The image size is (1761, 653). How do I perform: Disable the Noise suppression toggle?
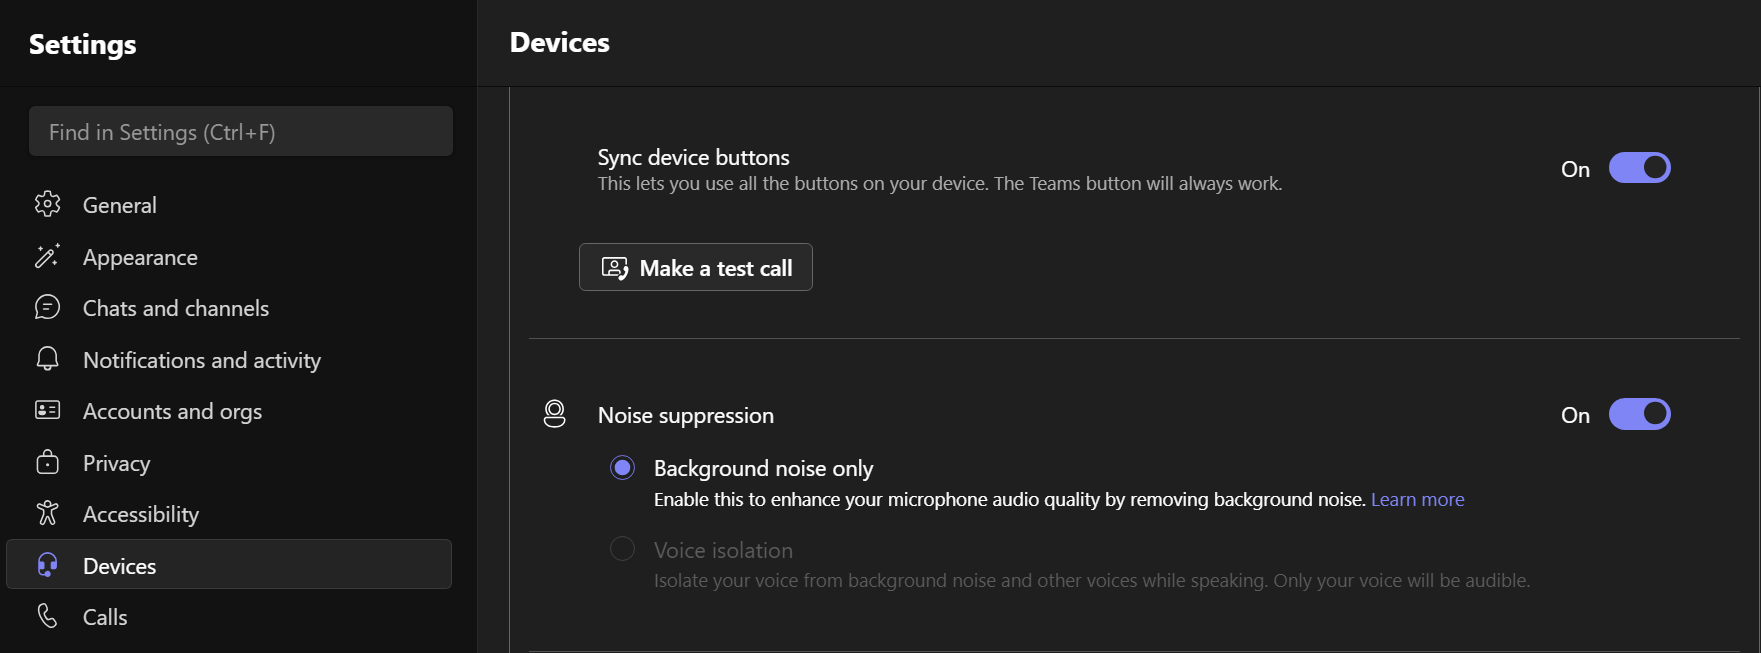point(1639,414)
